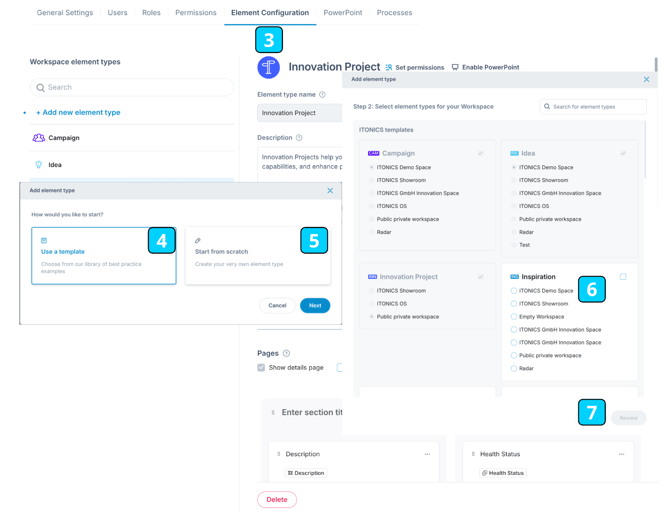Click the Campaign CAM badge icon

coord(373,153)
